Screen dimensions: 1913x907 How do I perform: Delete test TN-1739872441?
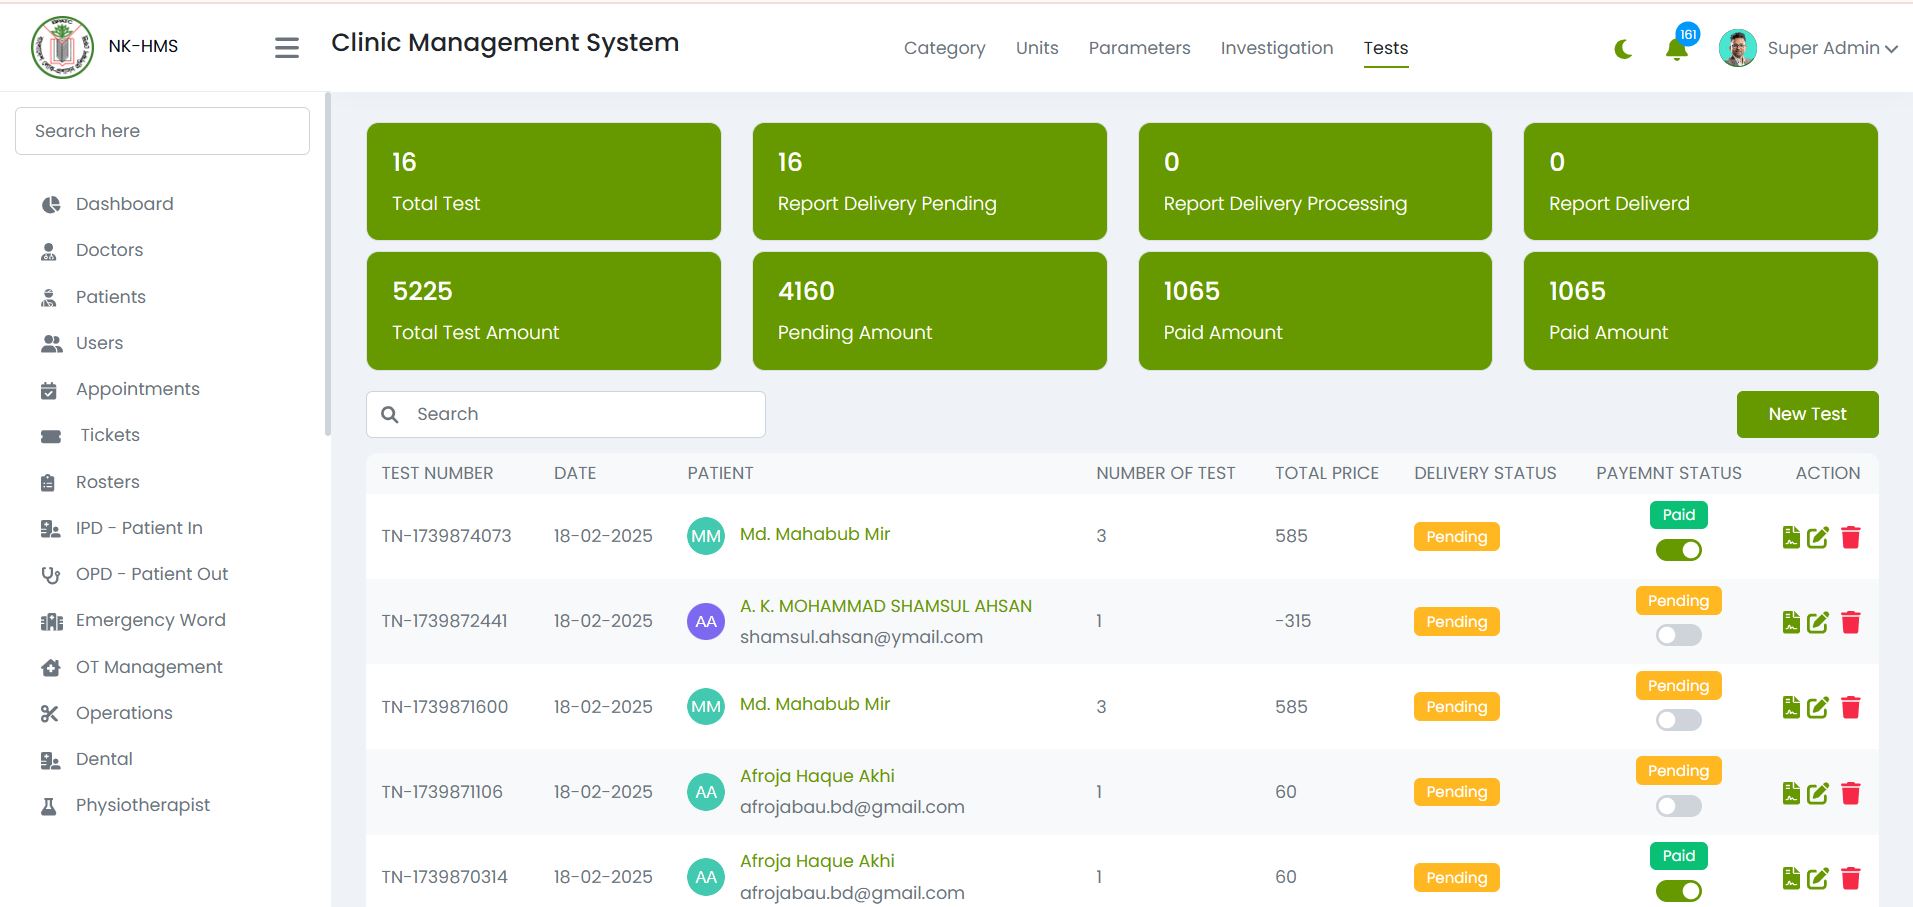pos(1851,622)
